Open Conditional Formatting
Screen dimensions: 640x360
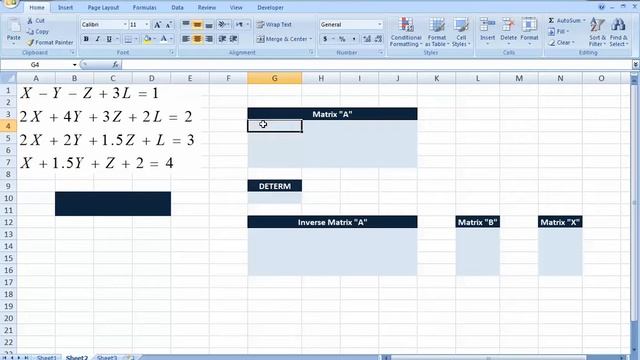coord(406,32)
